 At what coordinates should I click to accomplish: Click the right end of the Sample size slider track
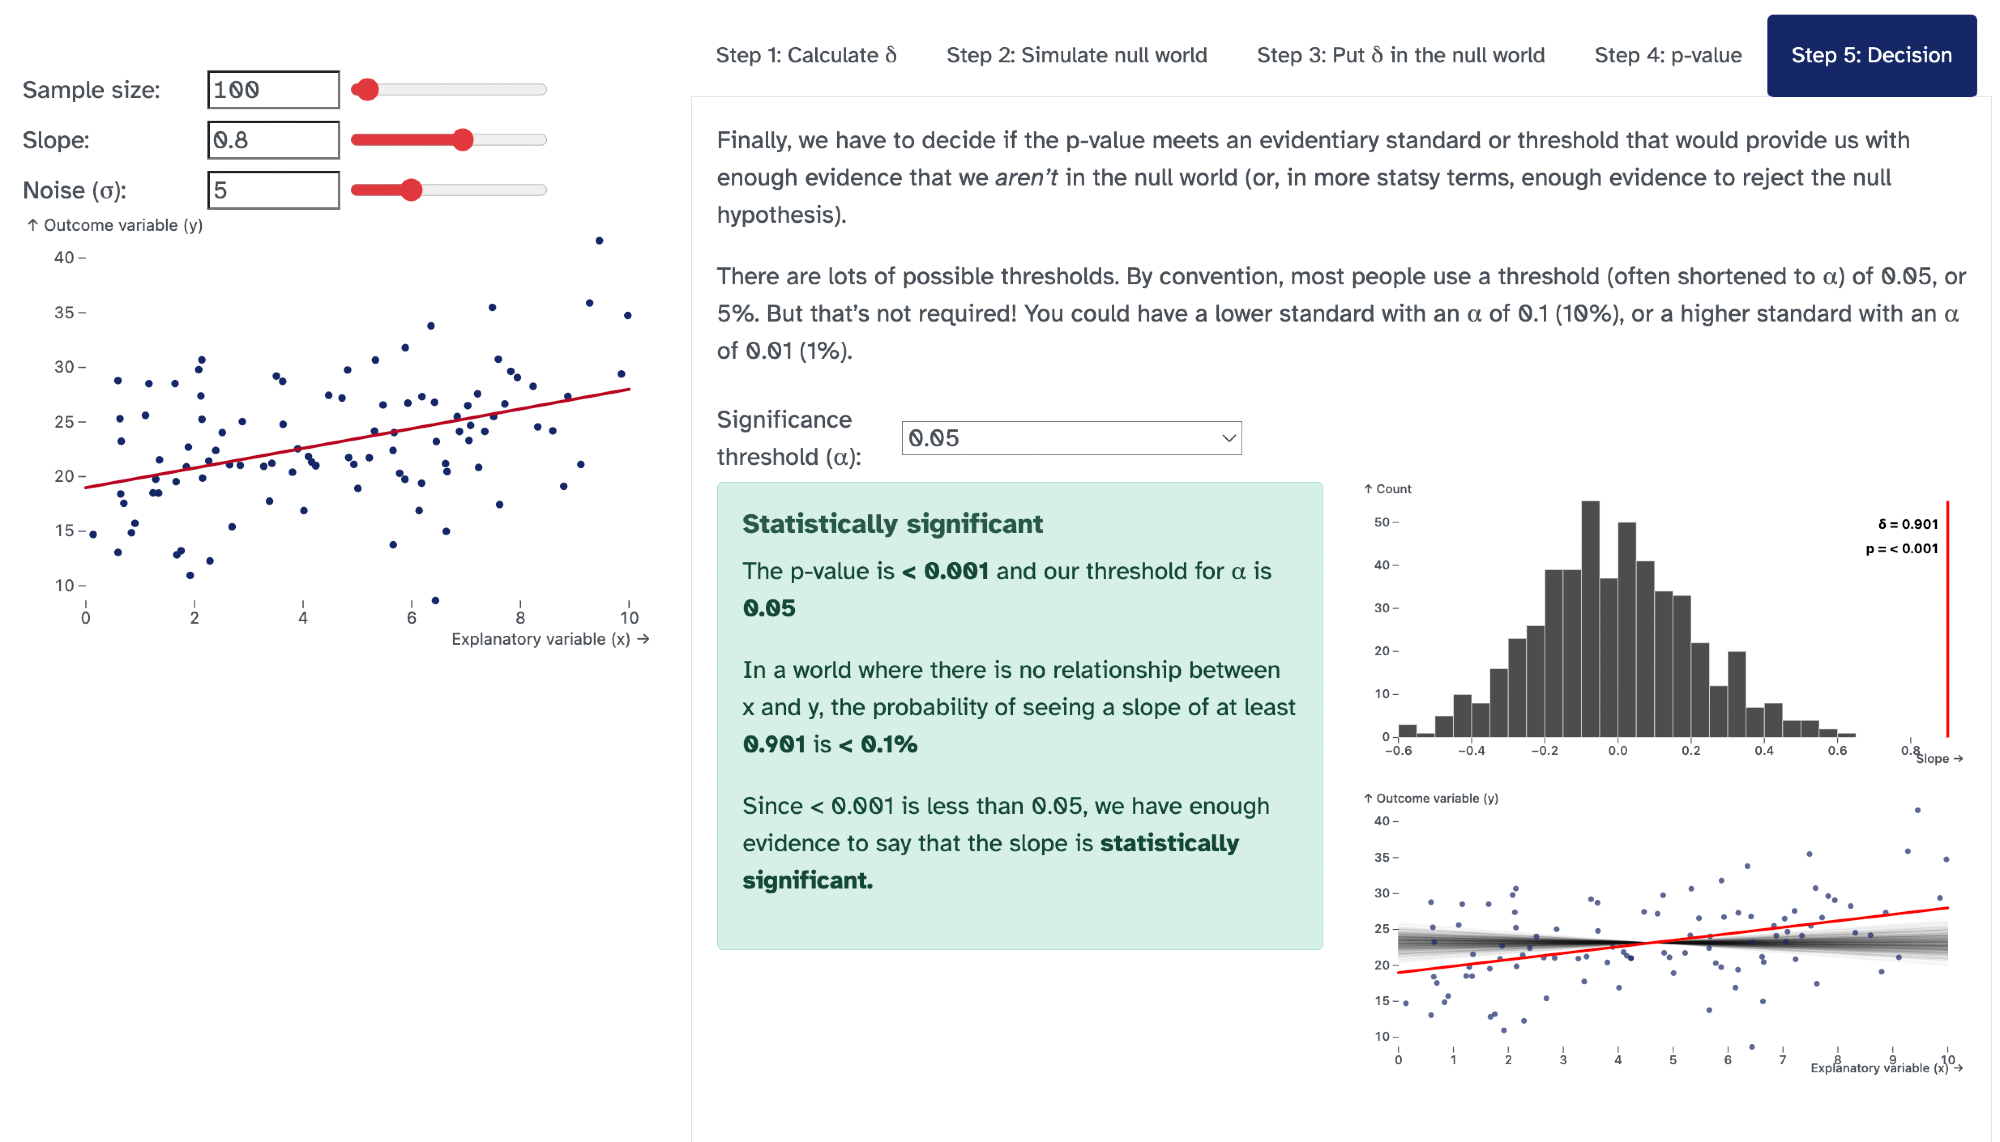tap(542, 90)
